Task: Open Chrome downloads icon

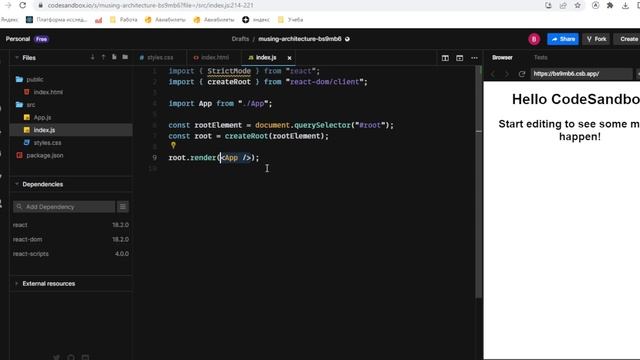Action: coord(625,5)
